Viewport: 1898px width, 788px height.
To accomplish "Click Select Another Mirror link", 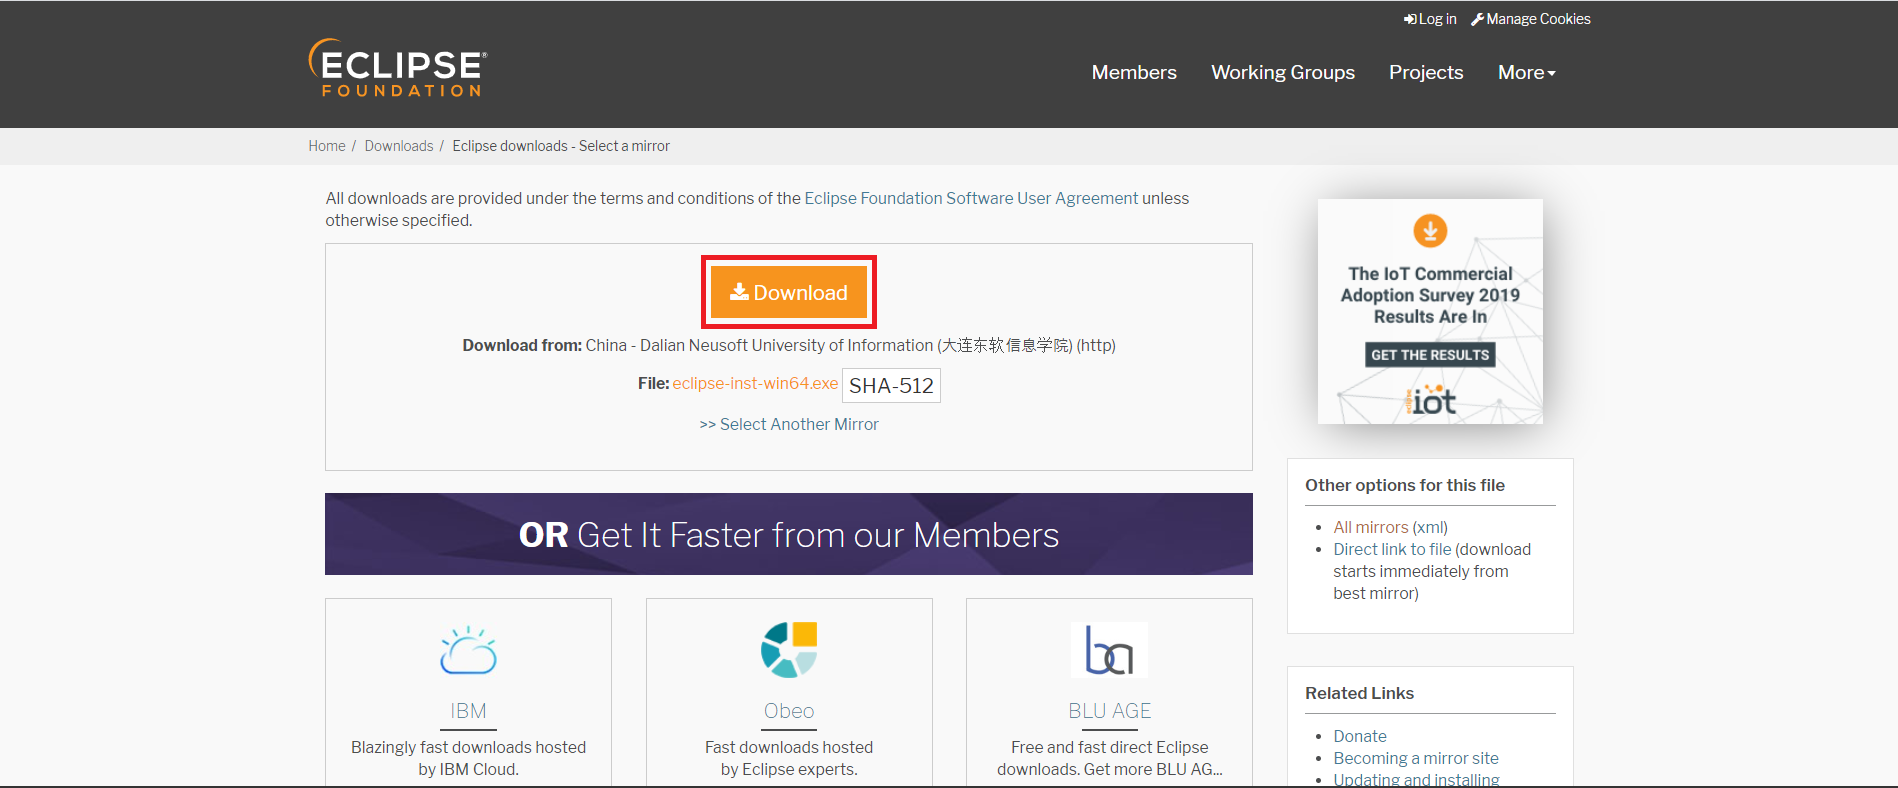I will point(789,424).
